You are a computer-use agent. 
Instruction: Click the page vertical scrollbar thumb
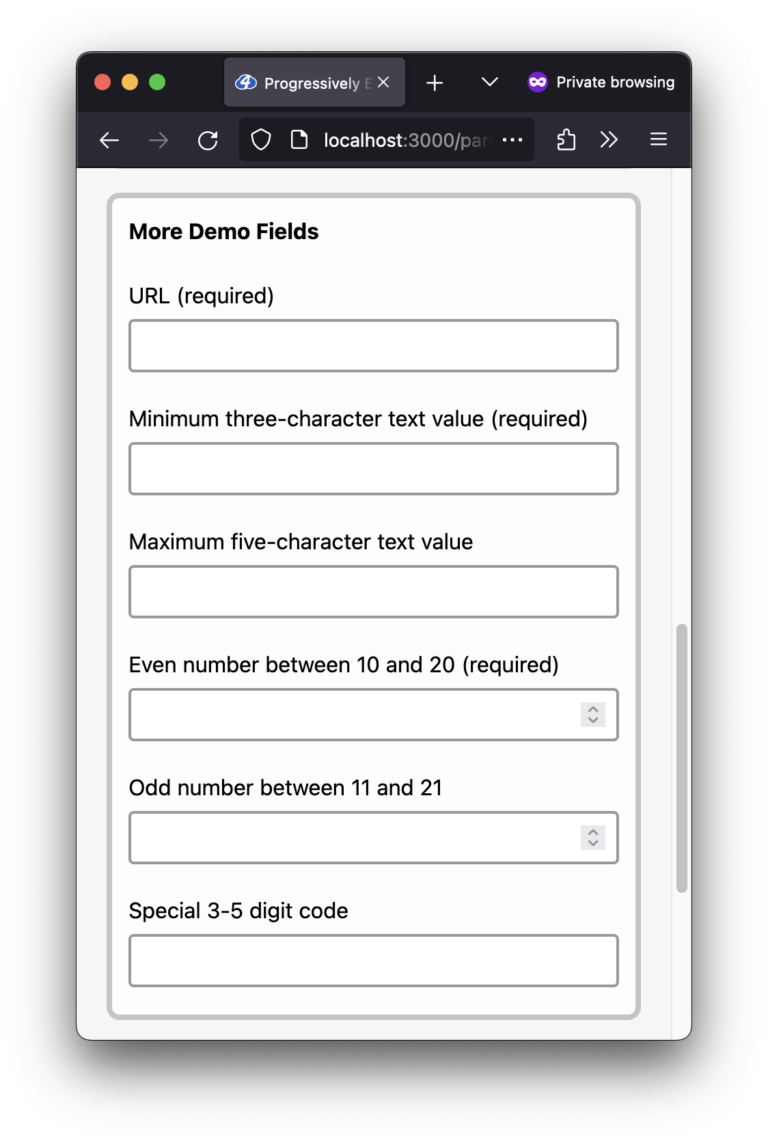681,758
